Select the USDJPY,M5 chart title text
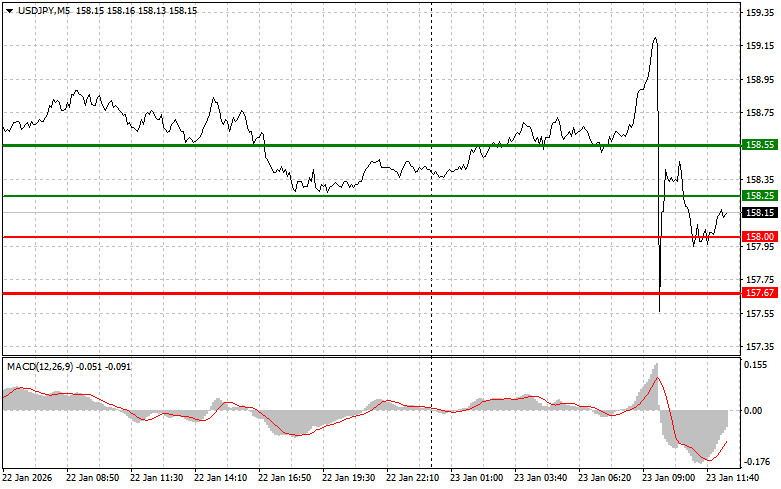 point(44,11)
